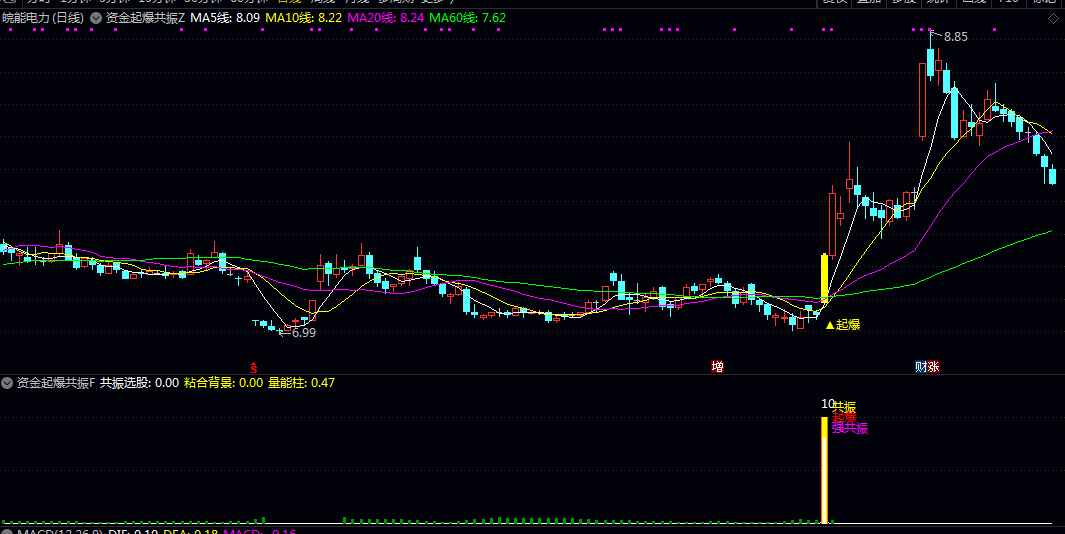Click the diamond icon at chart top right
1065x534 pixels.
[1052, 18]
